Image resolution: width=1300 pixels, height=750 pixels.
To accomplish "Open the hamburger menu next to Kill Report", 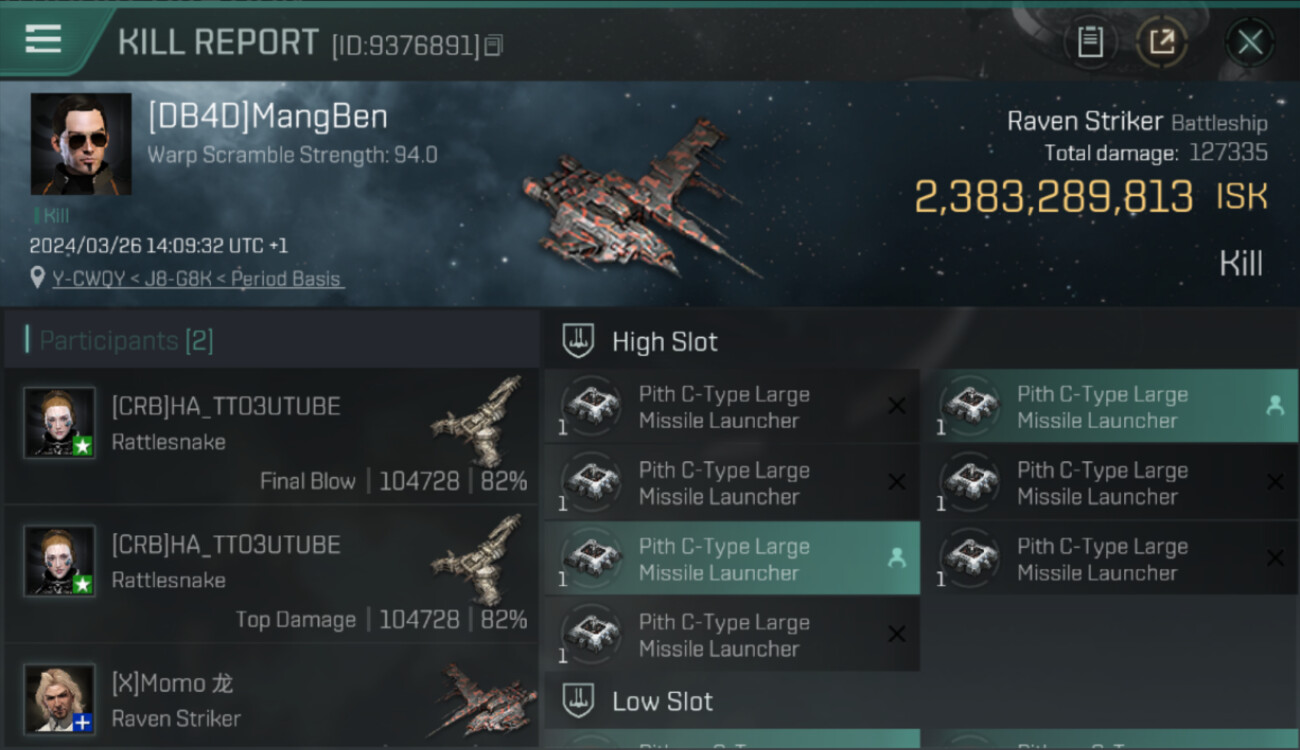I will point(43,40).
